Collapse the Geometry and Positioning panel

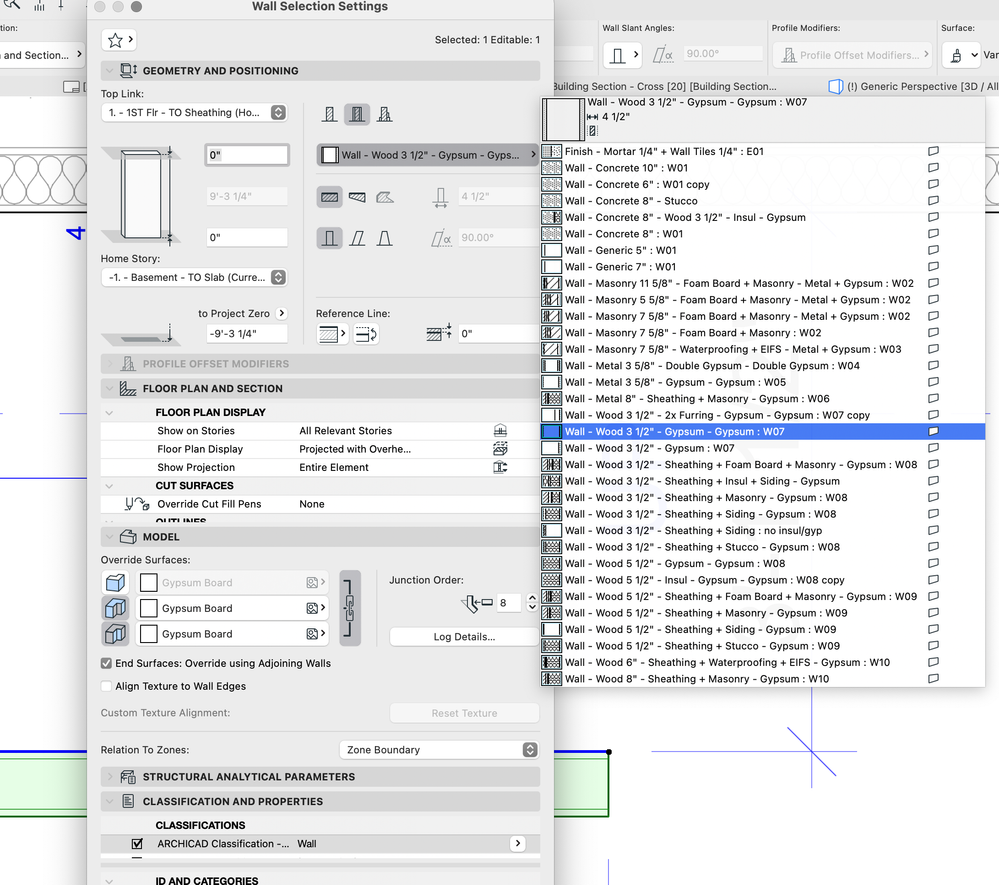(x=109, y=71)
